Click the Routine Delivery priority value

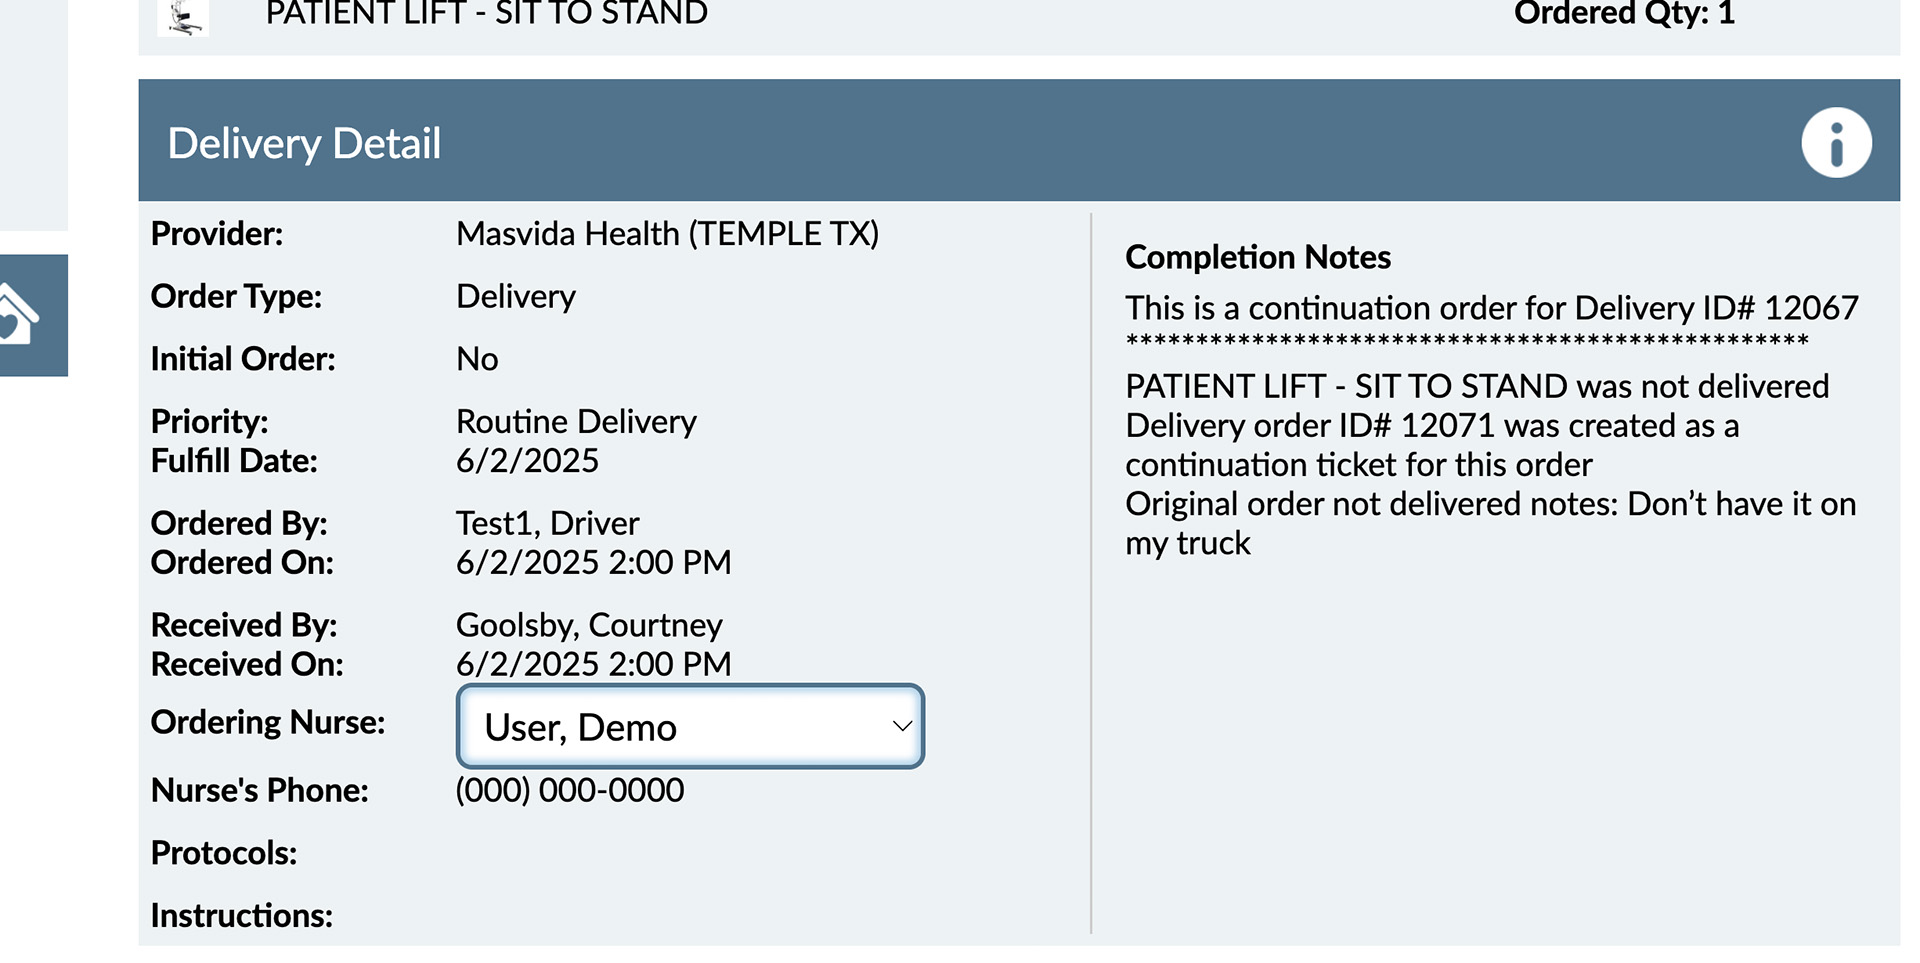coord(576,422)
